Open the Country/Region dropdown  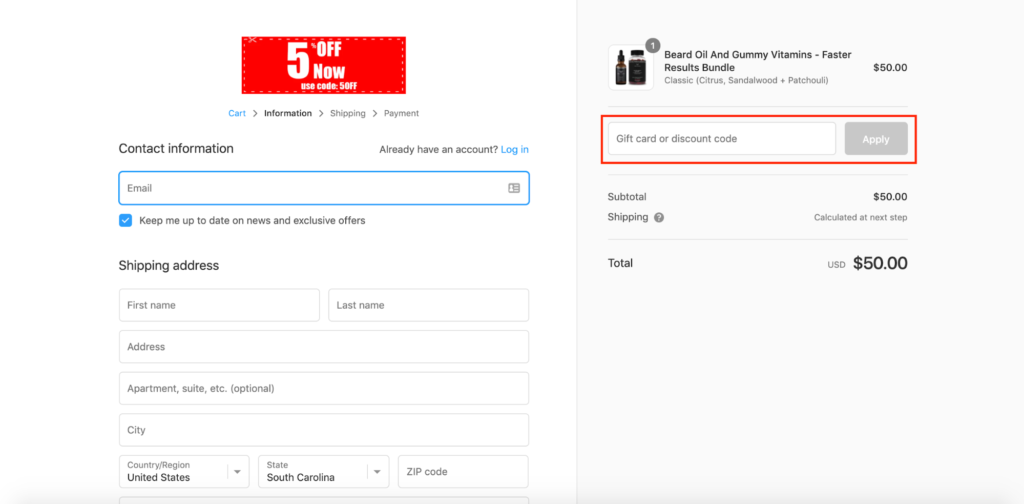[x=184, y=471]
